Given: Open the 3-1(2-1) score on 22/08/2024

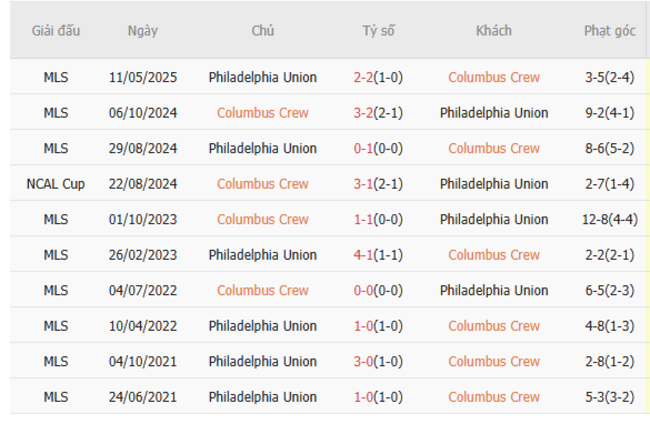Looking at the screenshot, I should click(x=378, y=184).
